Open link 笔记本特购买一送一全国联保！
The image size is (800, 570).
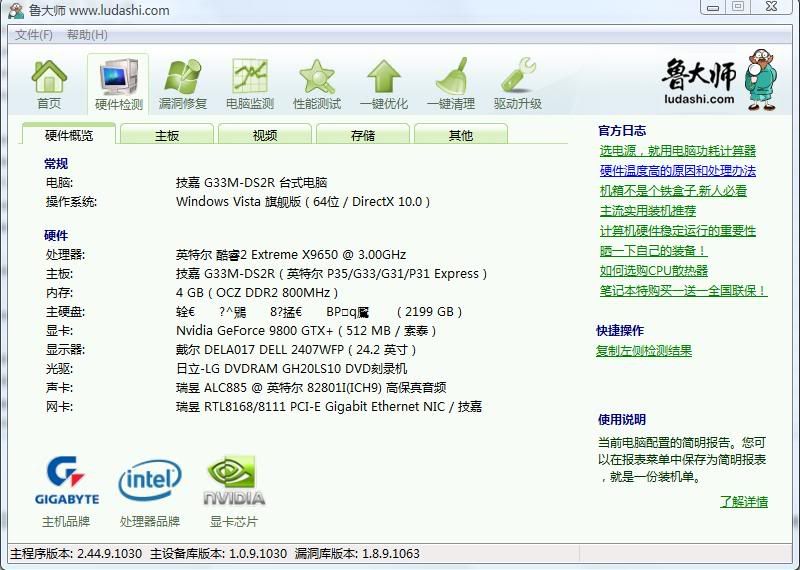[684, 290]
